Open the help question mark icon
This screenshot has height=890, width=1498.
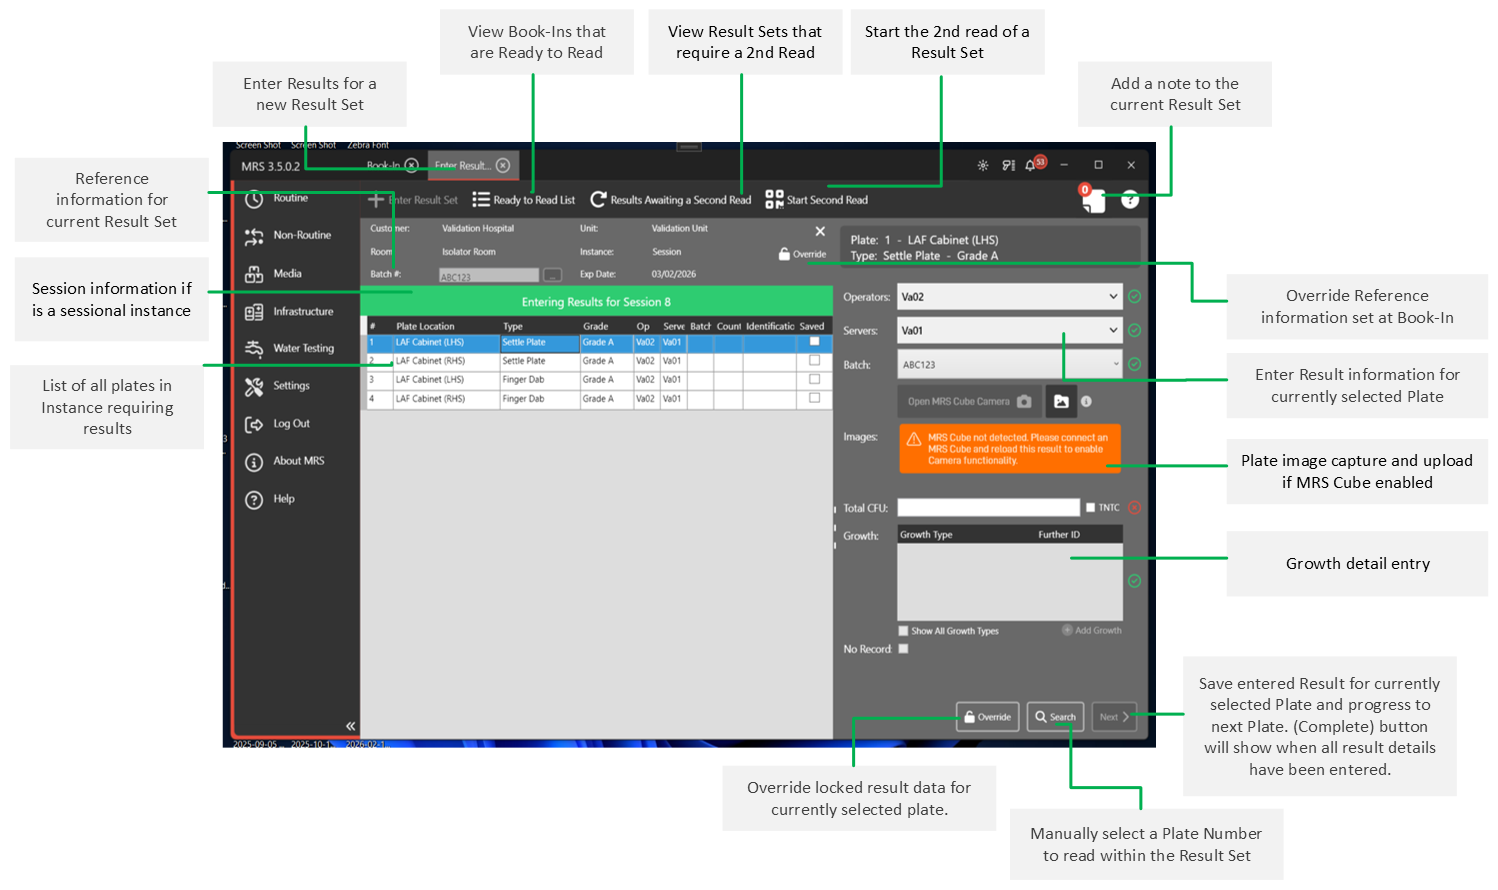click(1130, 200)
